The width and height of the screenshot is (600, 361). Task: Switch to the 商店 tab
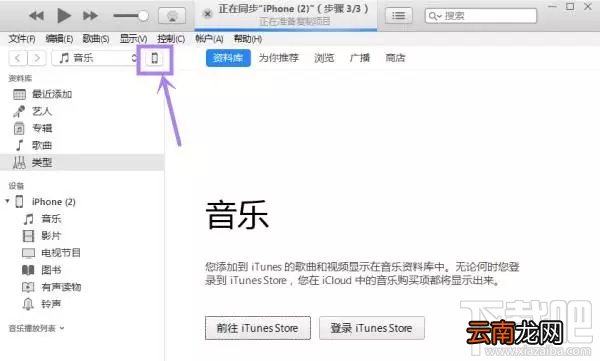[395, 58]
